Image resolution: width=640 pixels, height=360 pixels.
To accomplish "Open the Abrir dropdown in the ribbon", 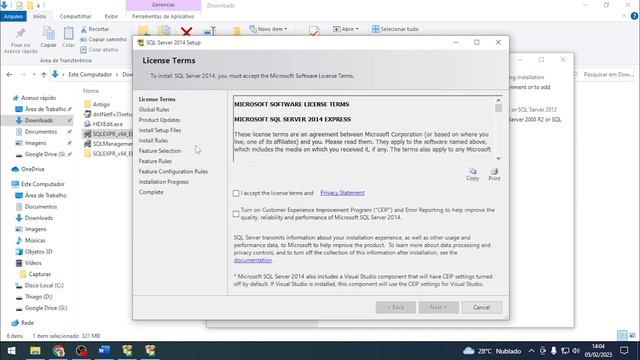I will (x=346, y=29).
